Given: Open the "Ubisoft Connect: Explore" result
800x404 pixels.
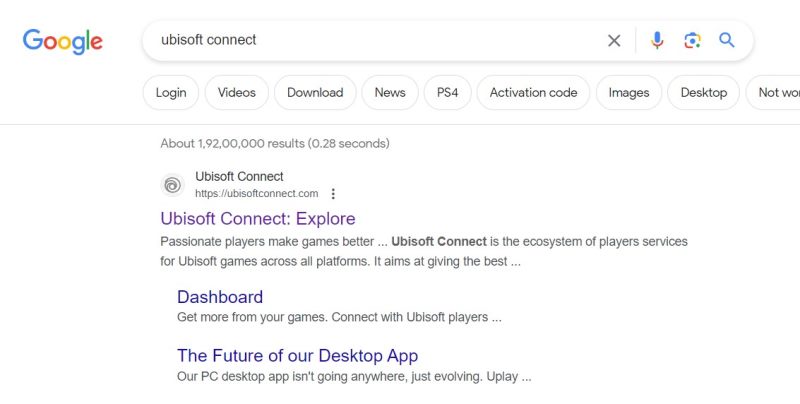Looking at the screenshot, I should tap(258, 219).
